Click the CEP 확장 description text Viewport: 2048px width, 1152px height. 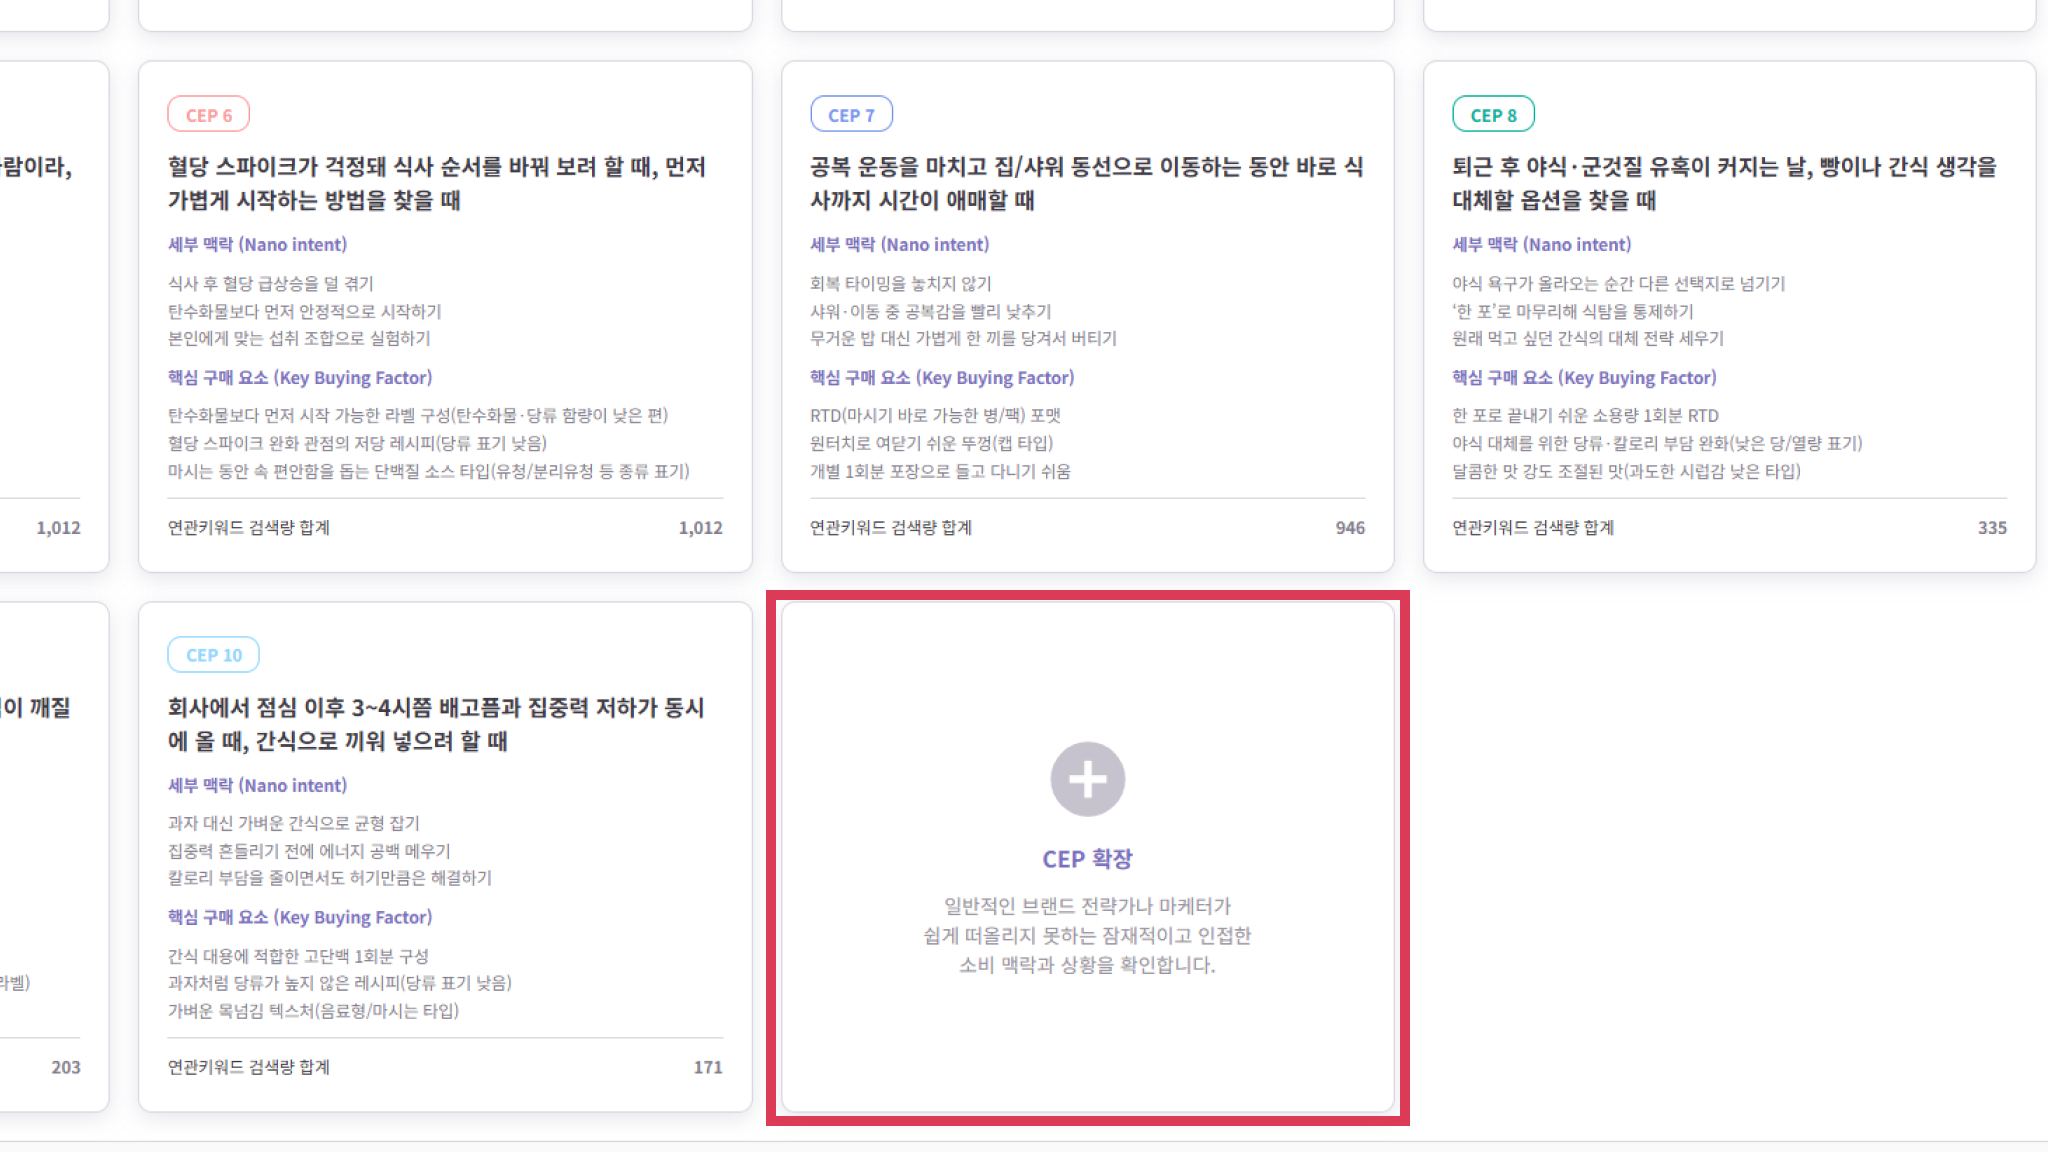(x=1087, y=936)
